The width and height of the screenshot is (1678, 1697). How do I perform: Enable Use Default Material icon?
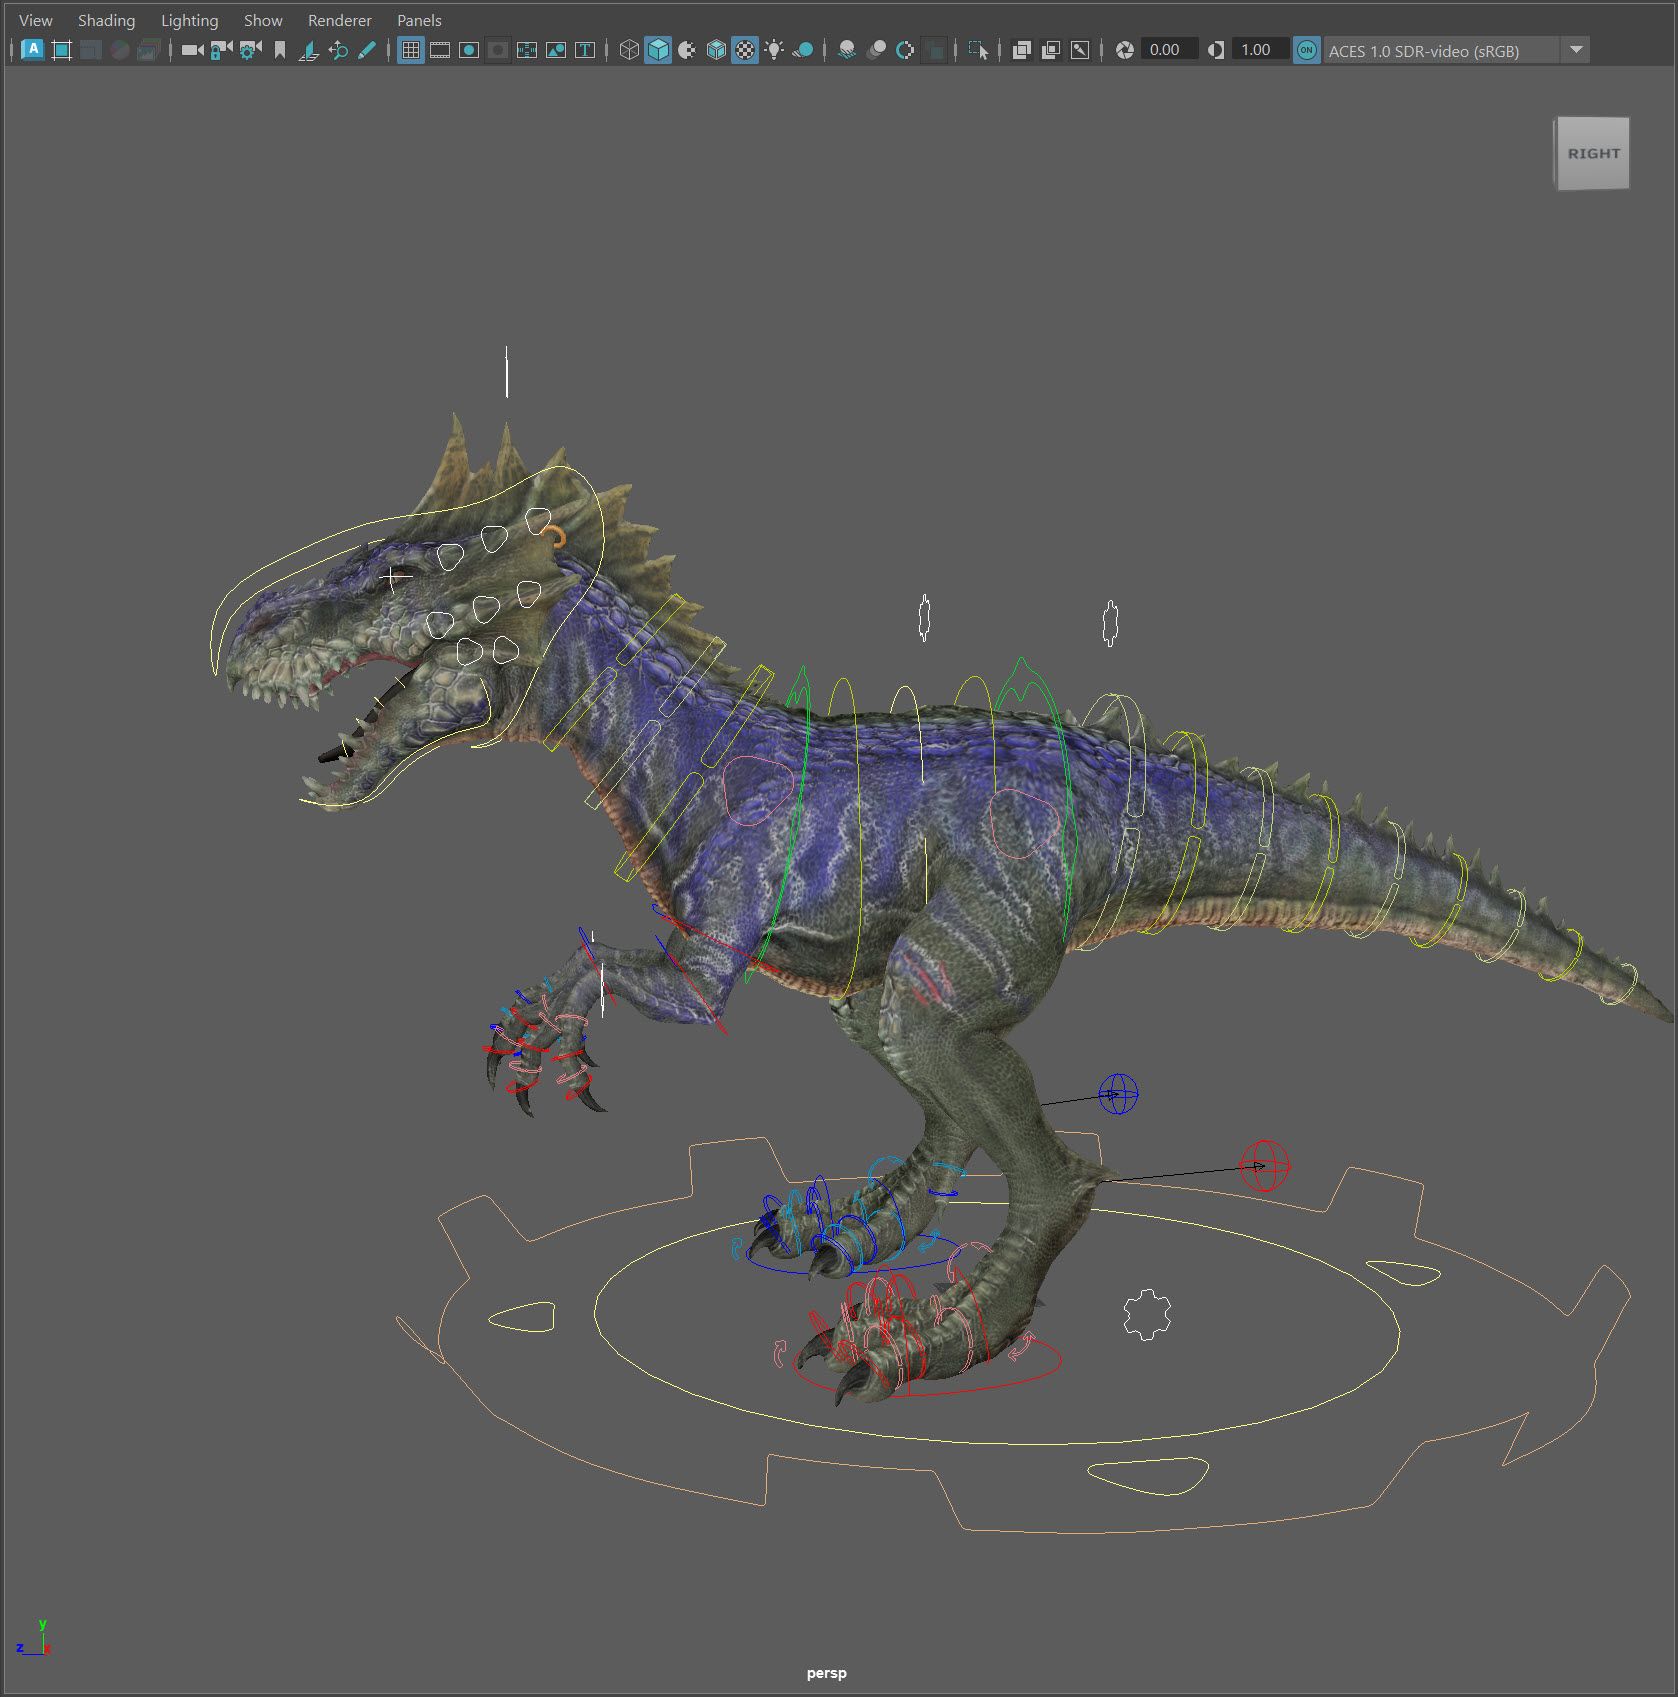[x=687, y=50]
